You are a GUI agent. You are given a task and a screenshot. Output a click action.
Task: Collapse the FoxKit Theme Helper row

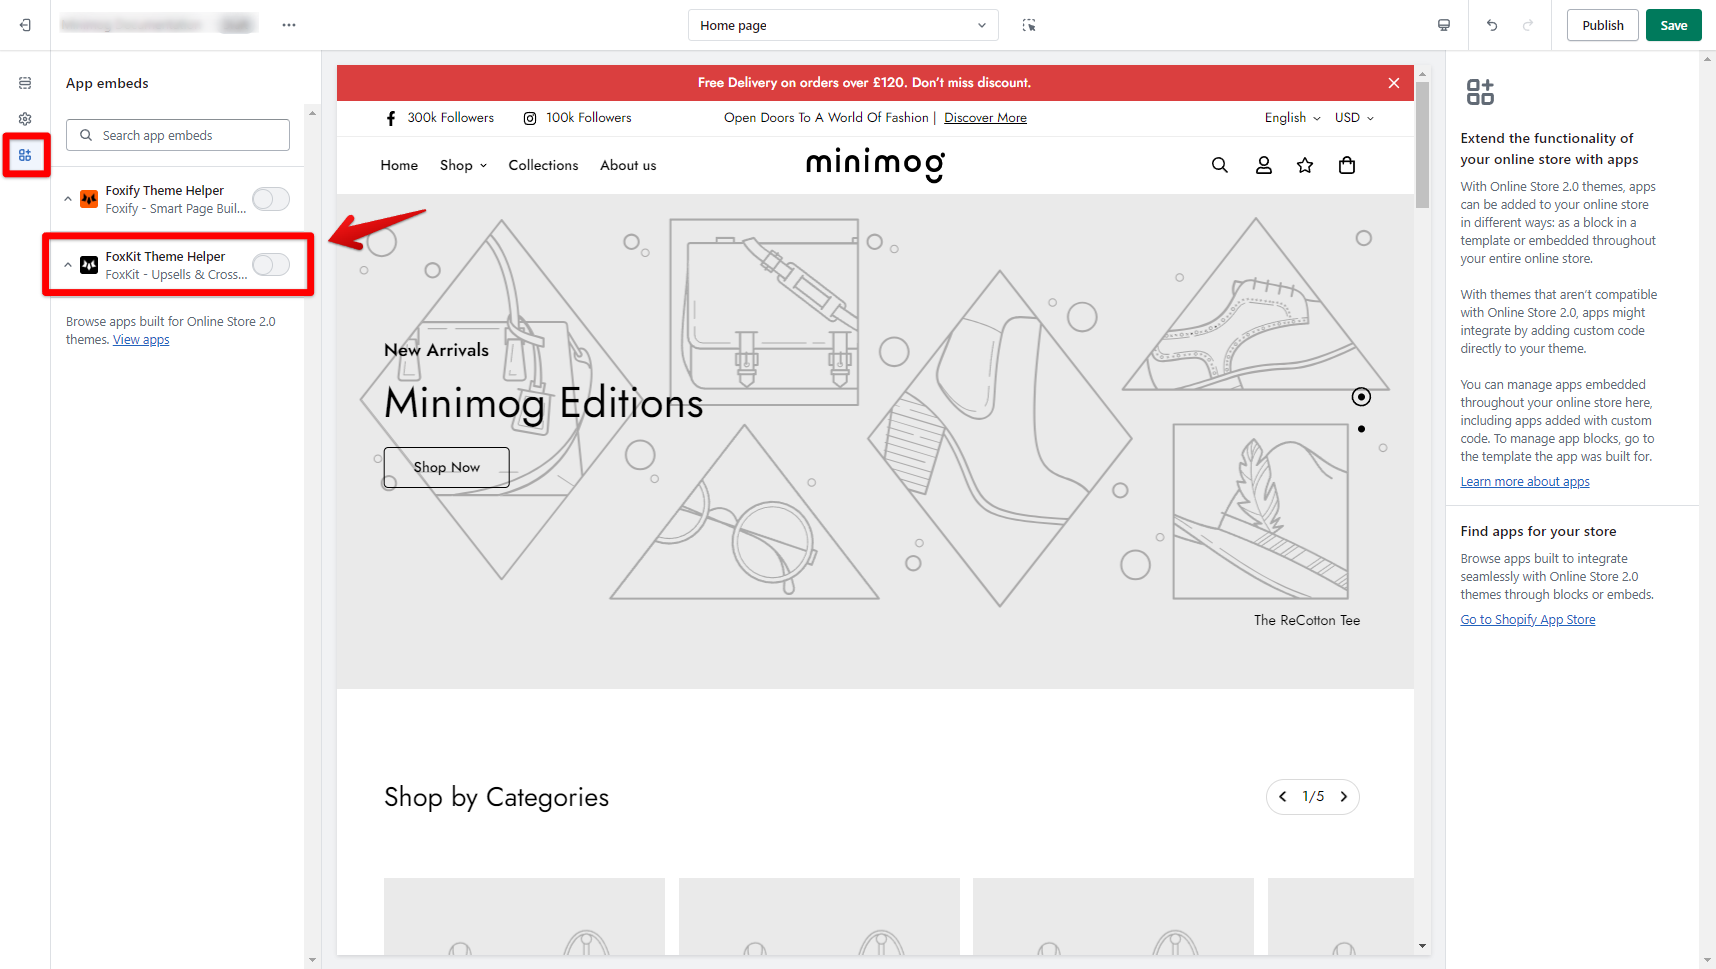coord(68,265)
